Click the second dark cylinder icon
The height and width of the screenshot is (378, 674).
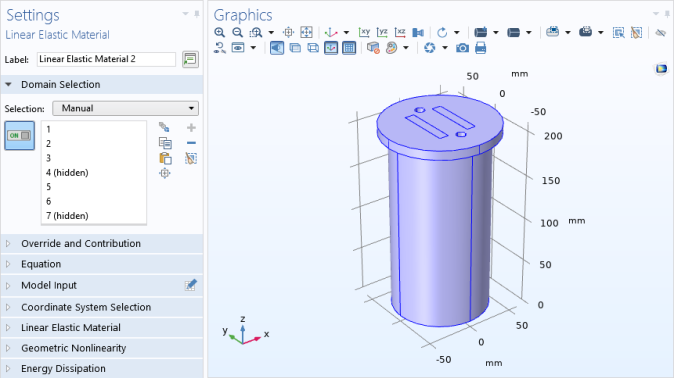514,32
